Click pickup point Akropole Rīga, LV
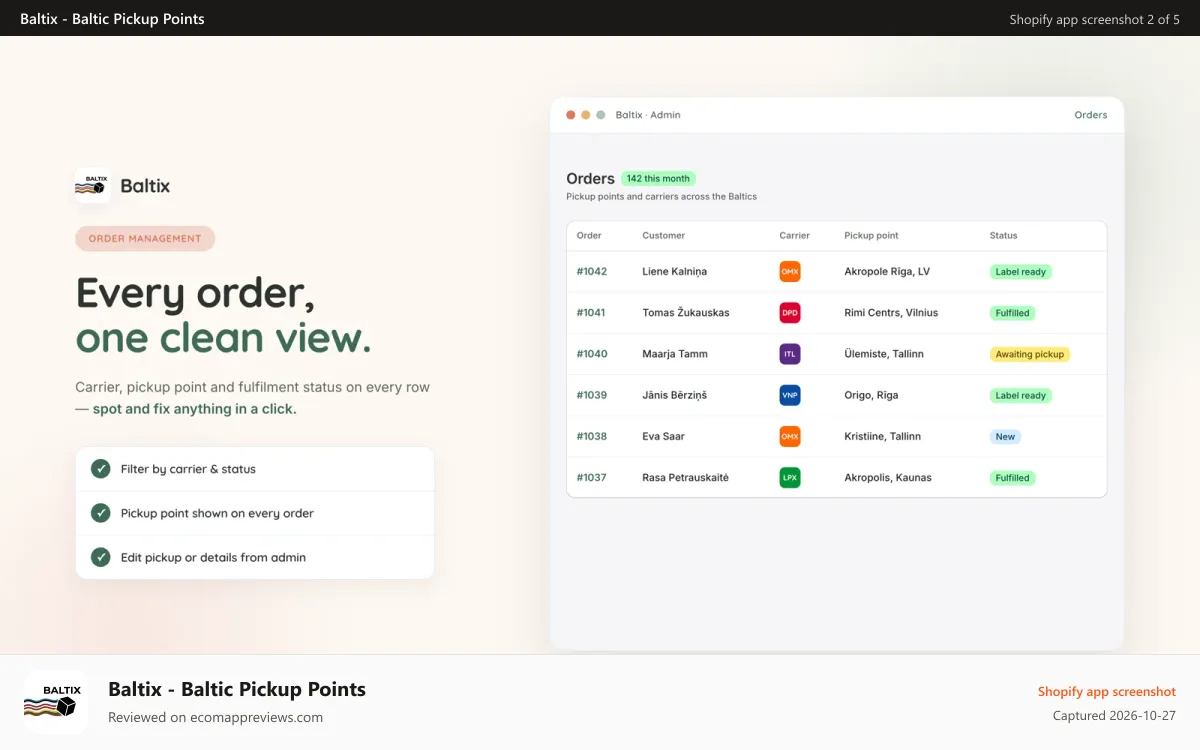Screen dimensions: 1200x750 (887, 272)
